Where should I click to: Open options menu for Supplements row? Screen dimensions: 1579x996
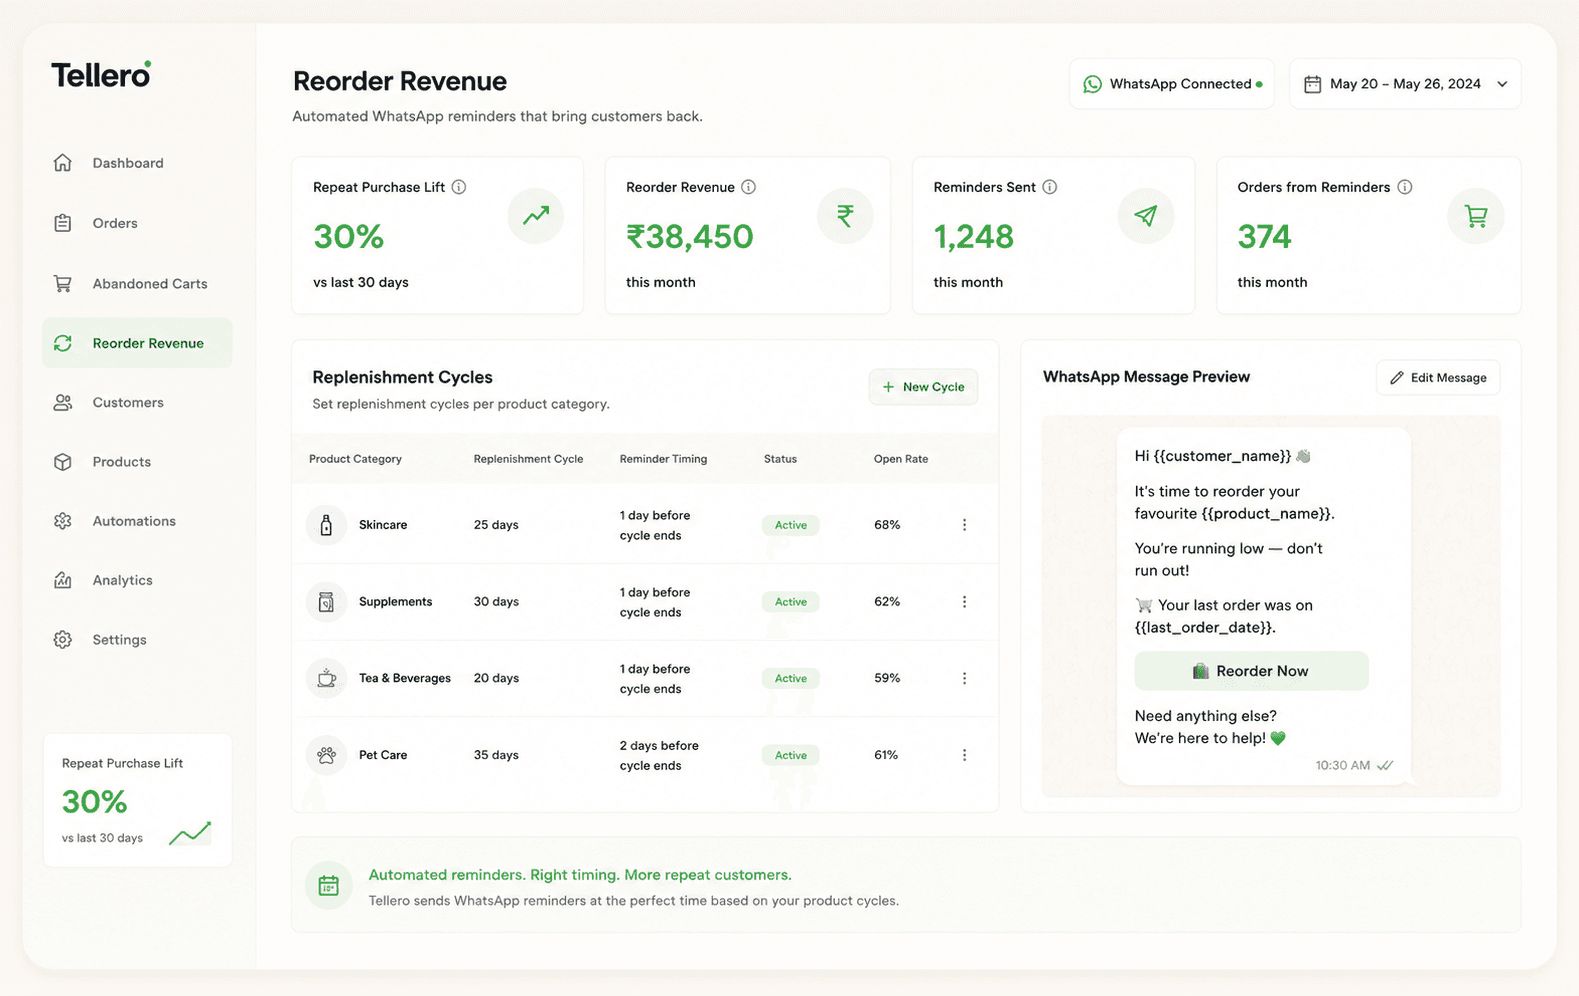[x=964, y=602]
